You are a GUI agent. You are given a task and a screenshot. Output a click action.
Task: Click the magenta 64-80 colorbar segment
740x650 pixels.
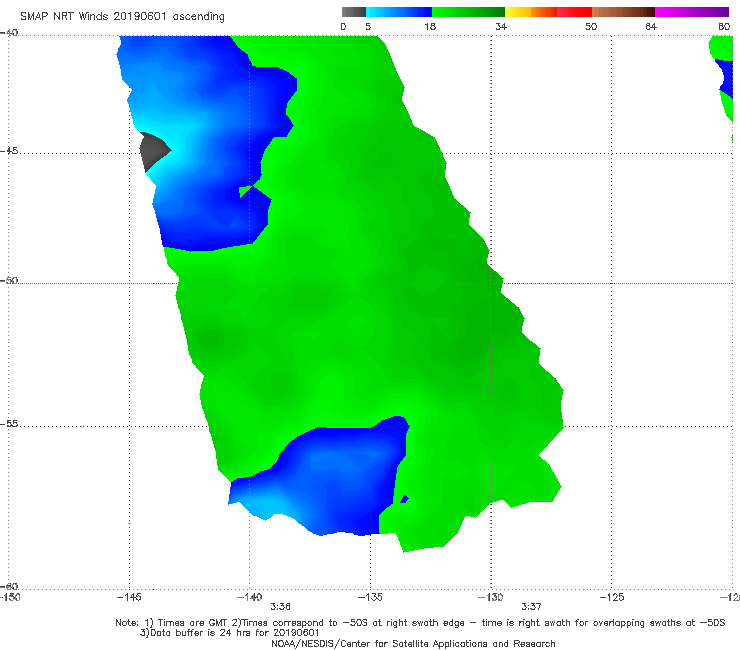[692, 12]
